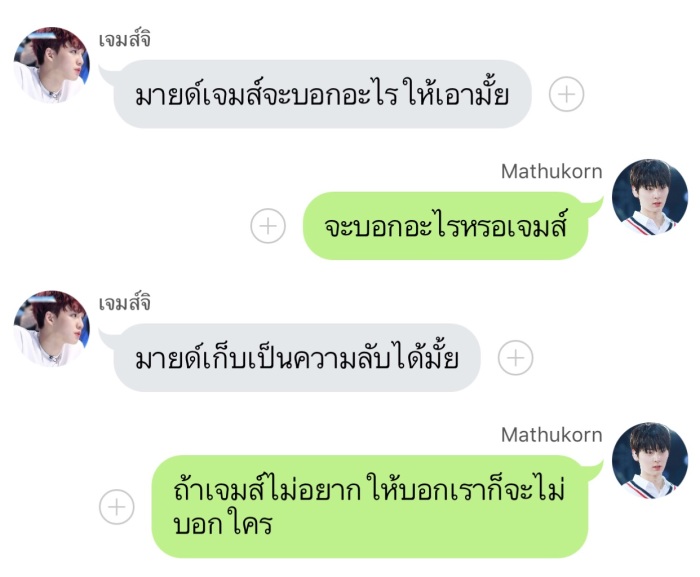The height and width of the screenshot is (577, 700).
Task: Click the second line "บอกใคร" in last bubble
Action: pyautogui.click(x=222, y=523)
